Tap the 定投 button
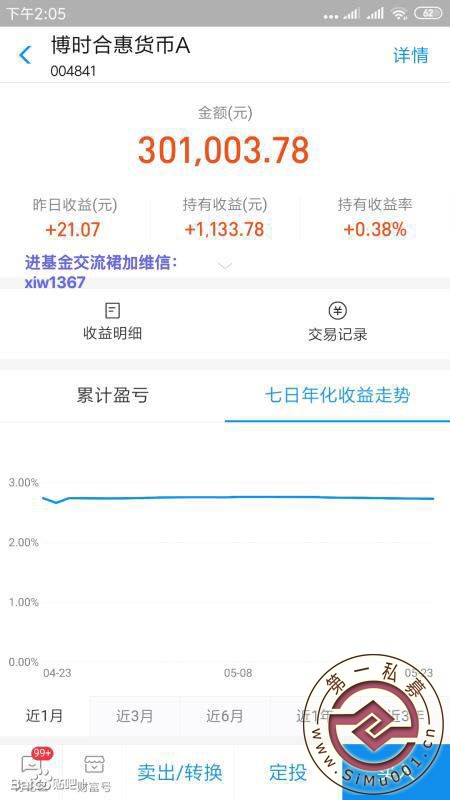 [288, 772]
